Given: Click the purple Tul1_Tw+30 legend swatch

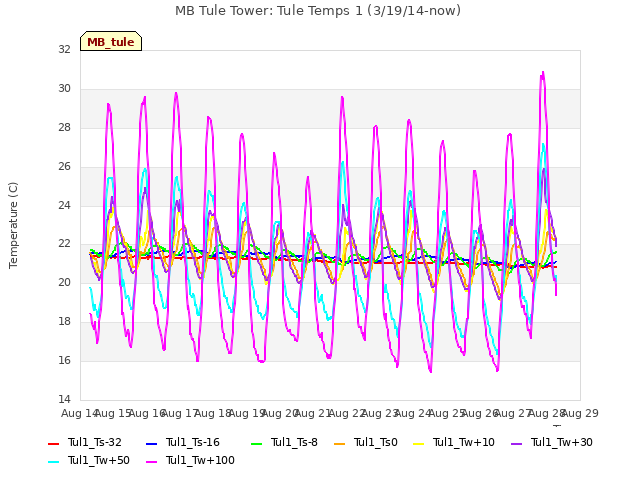Looking at the screenshot, I should click(x=516, y=443).
